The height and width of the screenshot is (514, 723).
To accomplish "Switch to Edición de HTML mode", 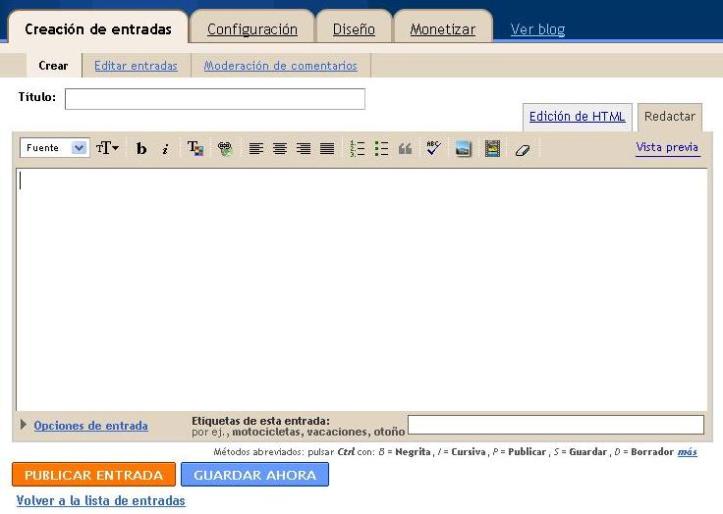I will [577, 117].
